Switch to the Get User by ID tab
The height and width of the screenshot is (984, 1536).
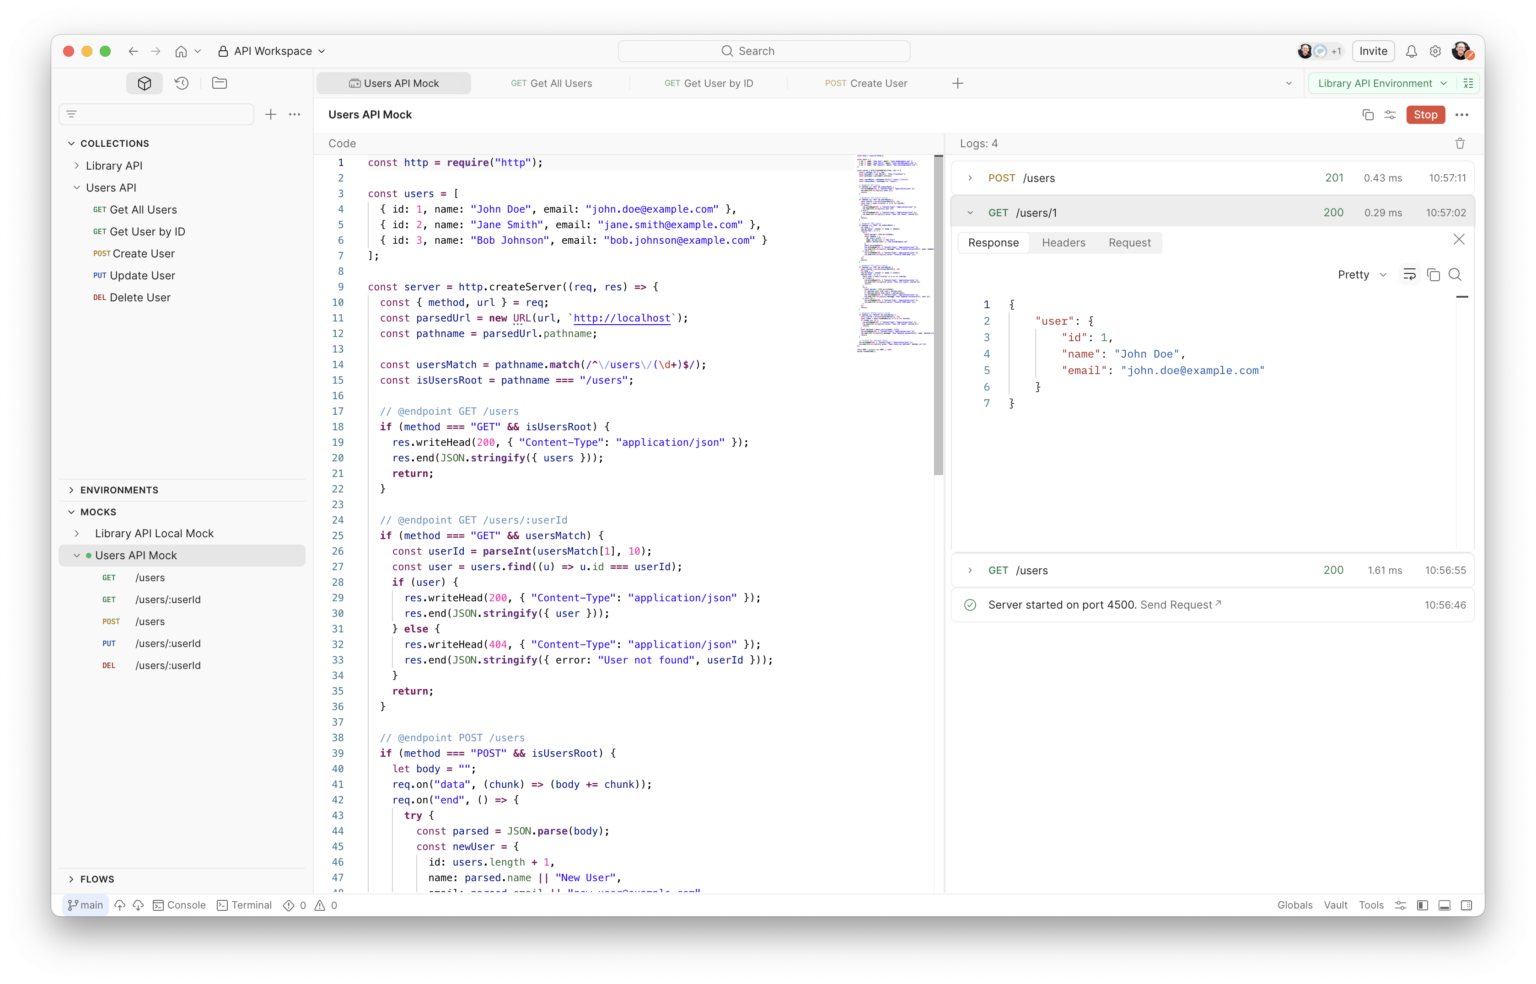point(709,83)
